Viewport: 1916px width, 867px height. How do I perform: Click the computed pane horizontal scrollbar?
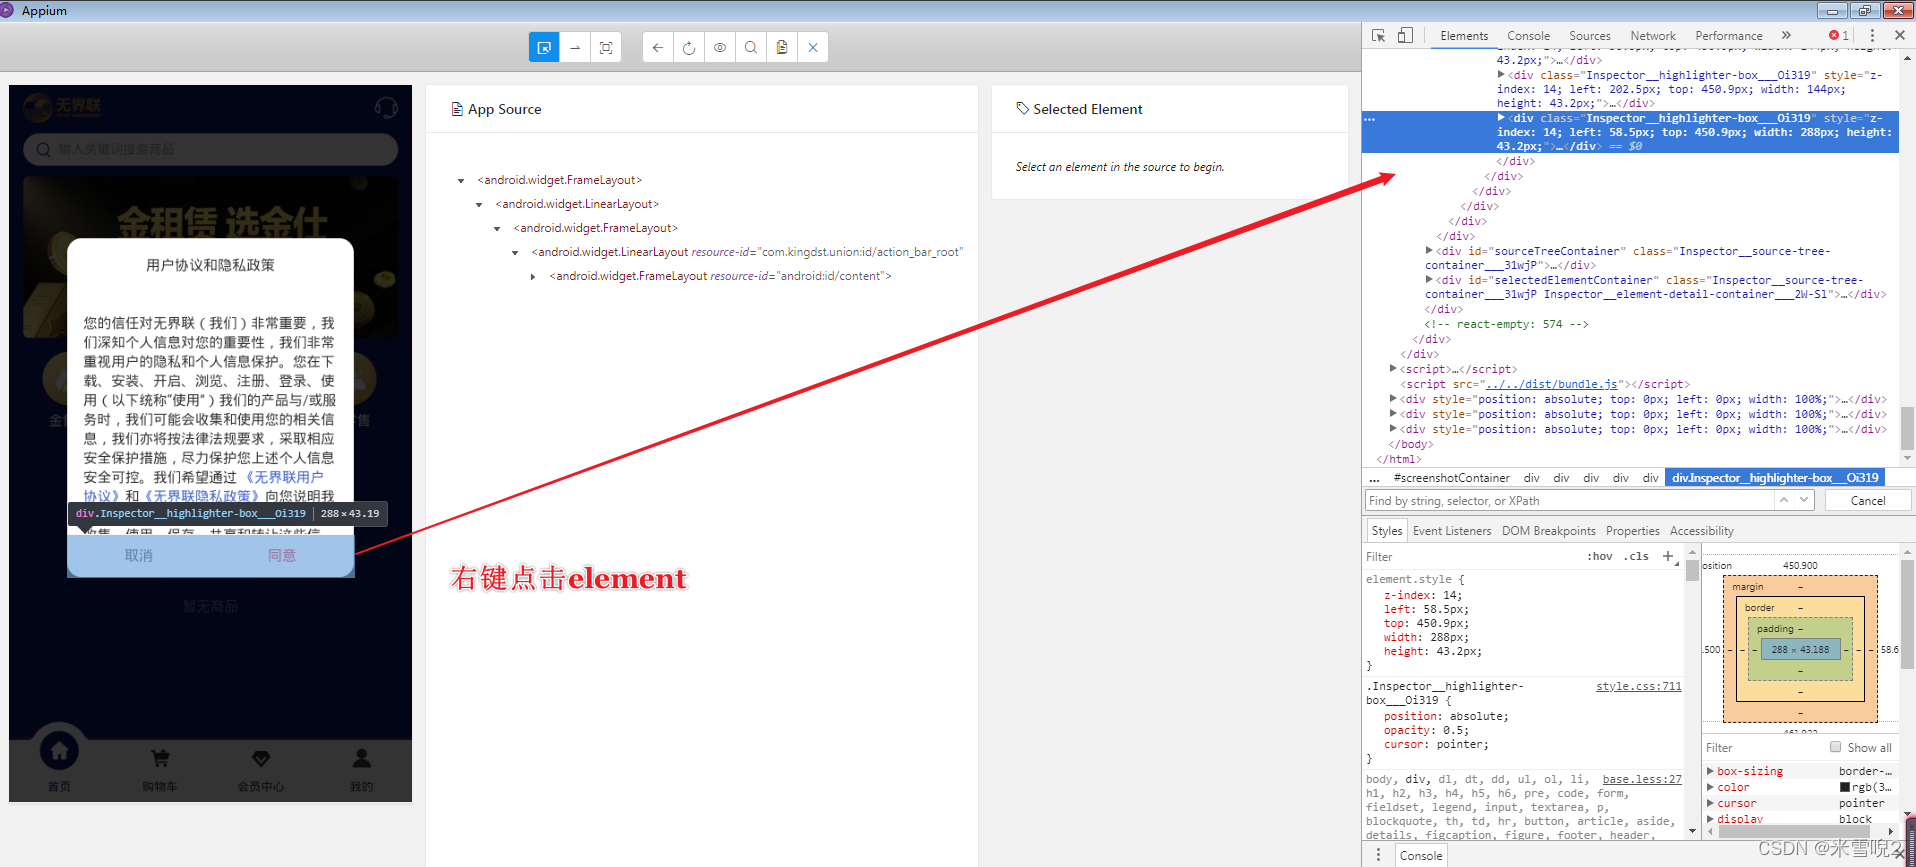click(x=1795, y=831)
